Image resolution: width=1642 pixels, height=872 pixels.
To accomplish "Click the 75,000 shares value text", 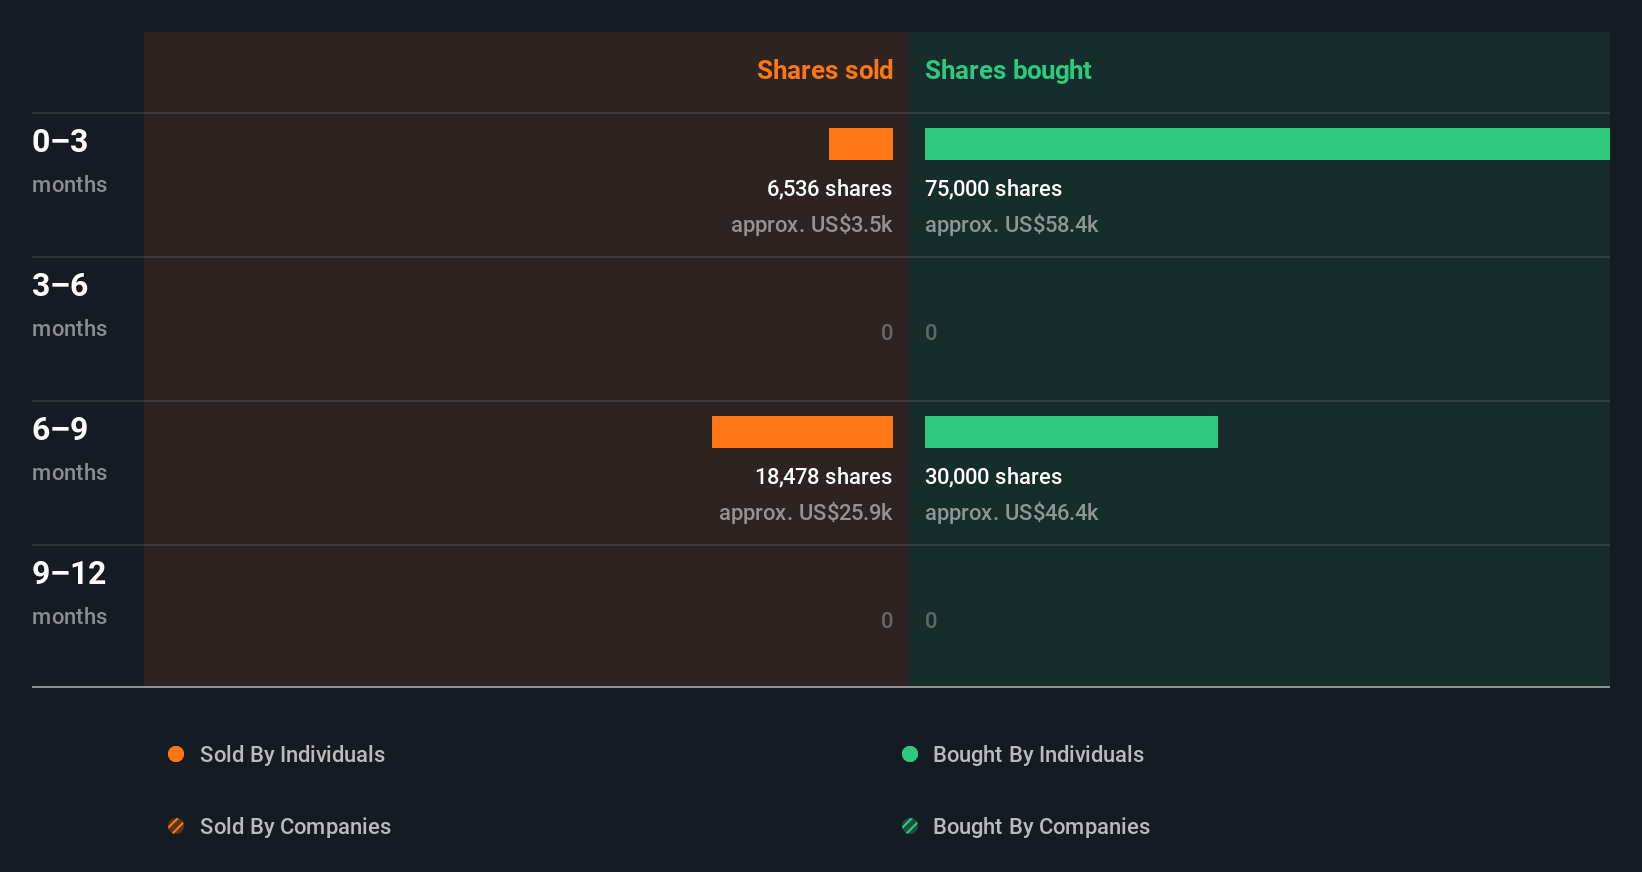I will click(x=993, y=189).
